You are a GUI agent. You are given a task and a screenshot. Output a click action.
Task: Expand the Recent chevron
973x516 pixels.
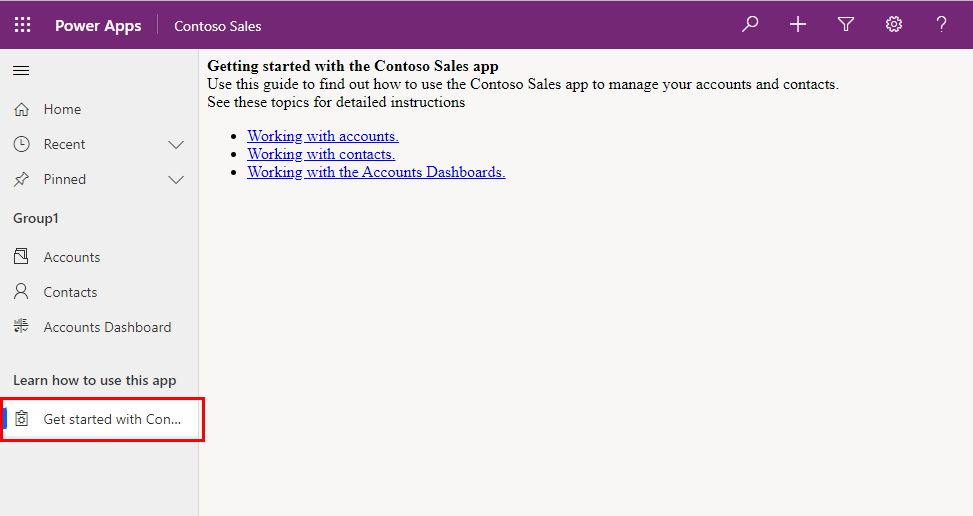[176, 144]
